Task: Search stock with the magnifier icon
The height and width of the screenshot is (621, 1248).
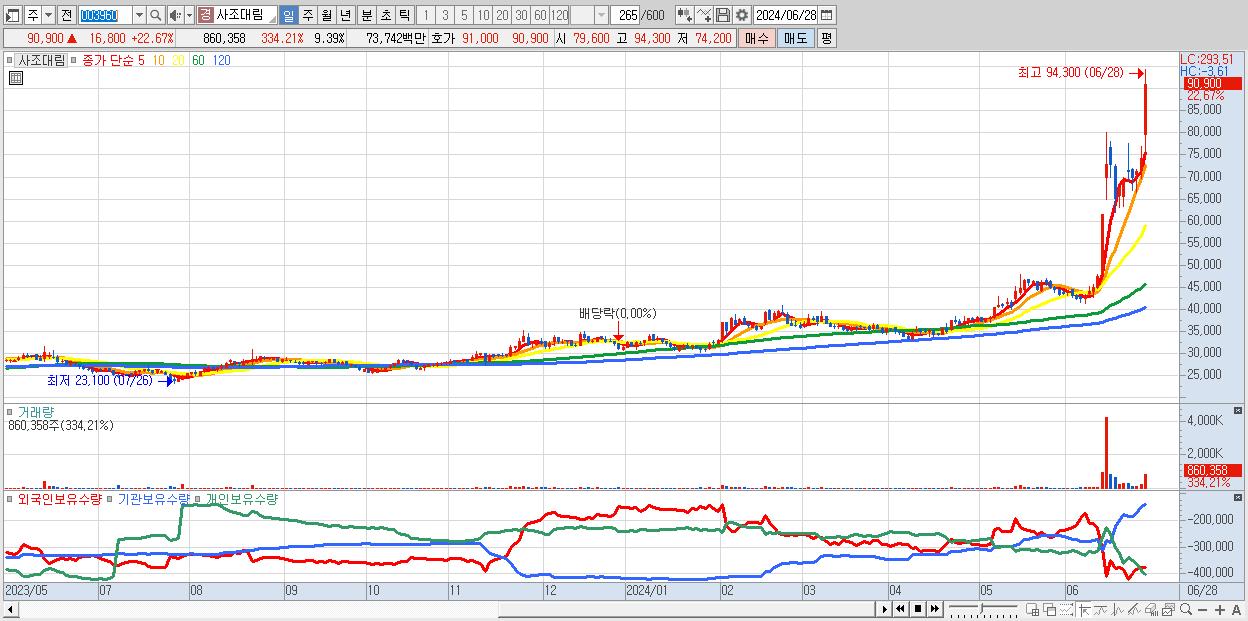Action: pos(155,15)
